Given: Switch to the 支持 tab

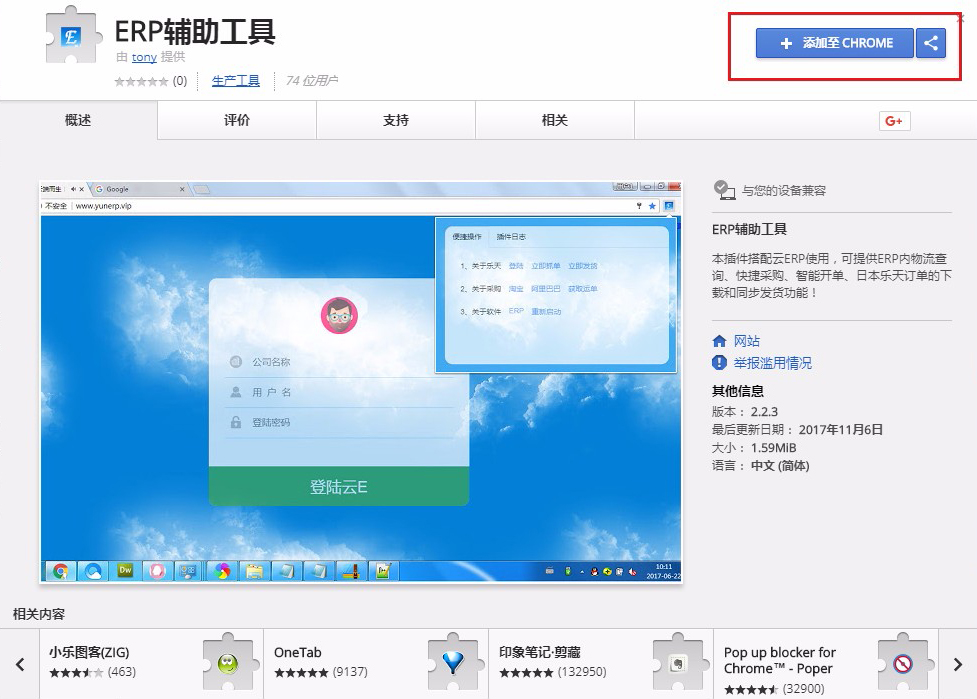Looking at the screenshot, I should point(396,120).
